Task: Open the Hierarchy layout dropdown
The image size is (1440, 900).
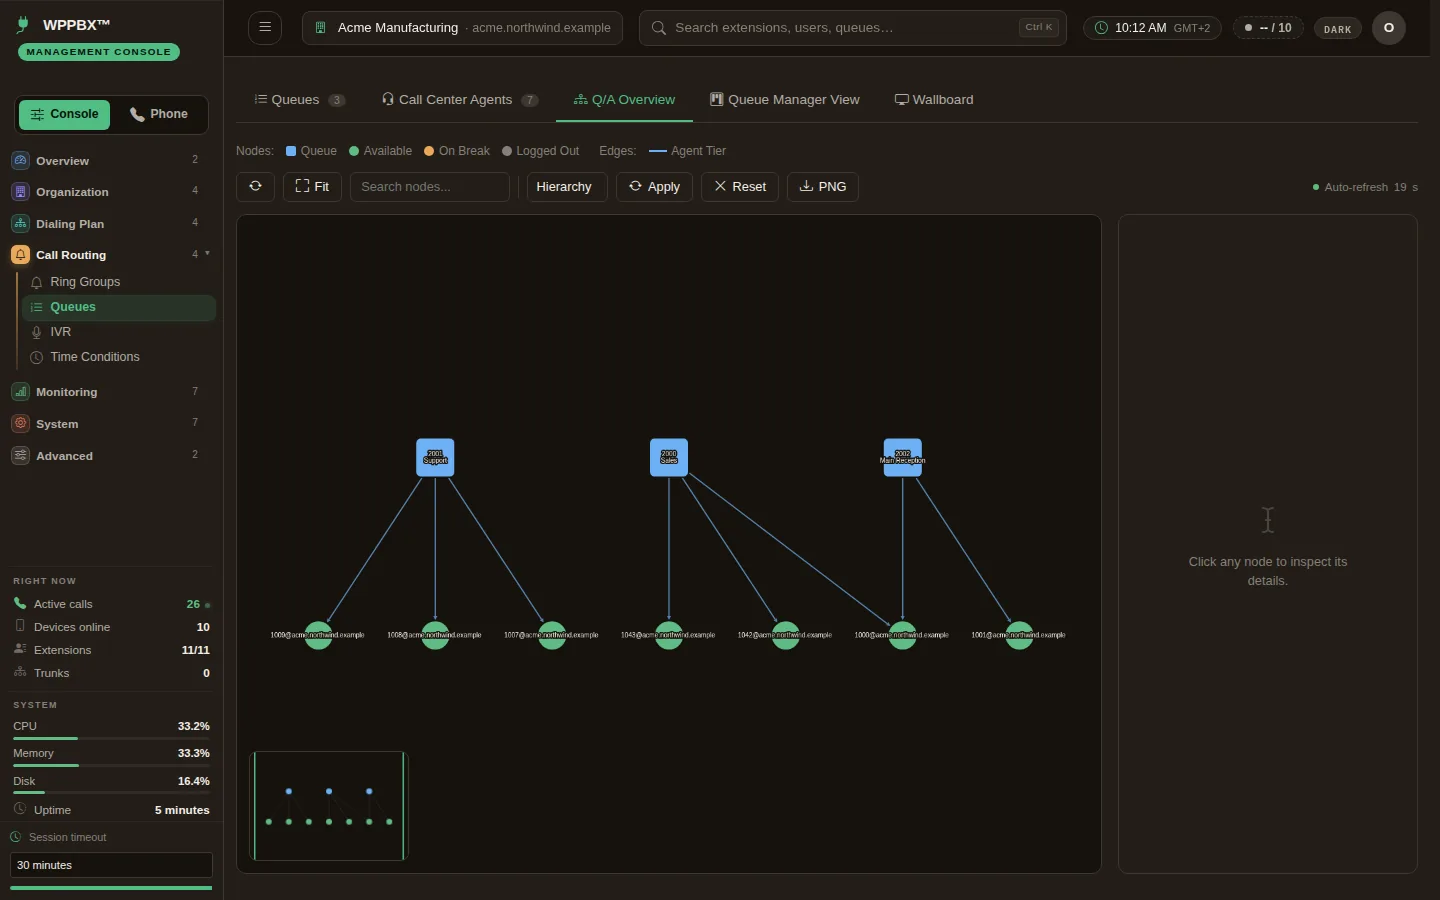Action: pyautogui.click(x=566, y=187)
